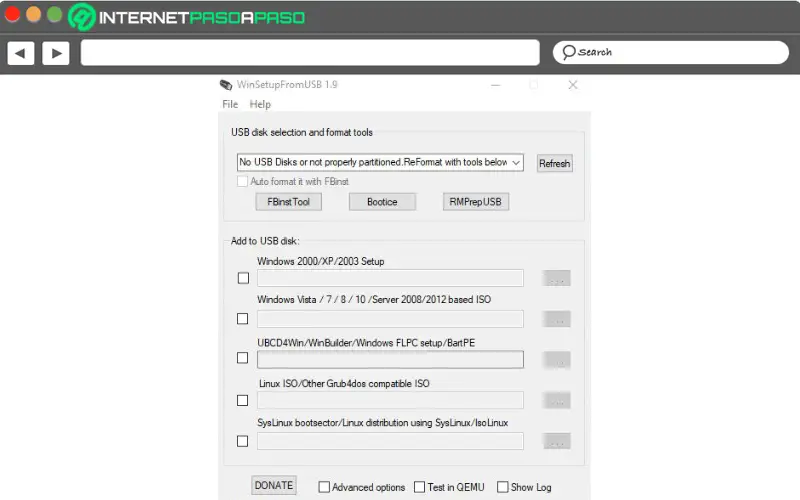Expand the USB disk selection dropdown

[516, 163]
